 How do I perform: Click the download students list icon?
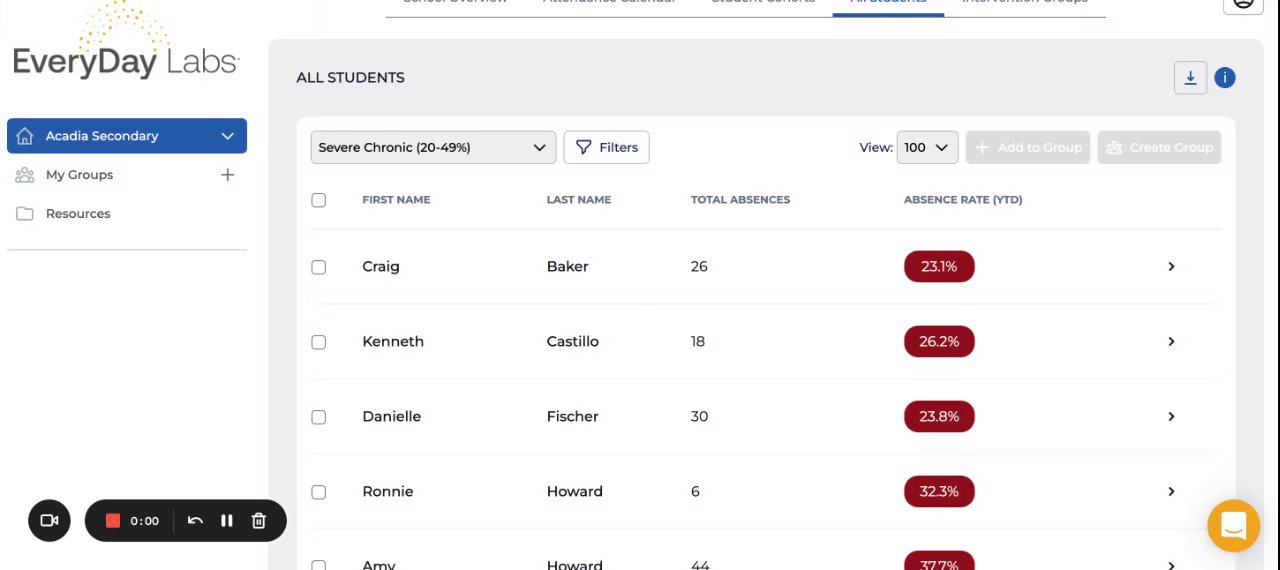[1190, 78]
